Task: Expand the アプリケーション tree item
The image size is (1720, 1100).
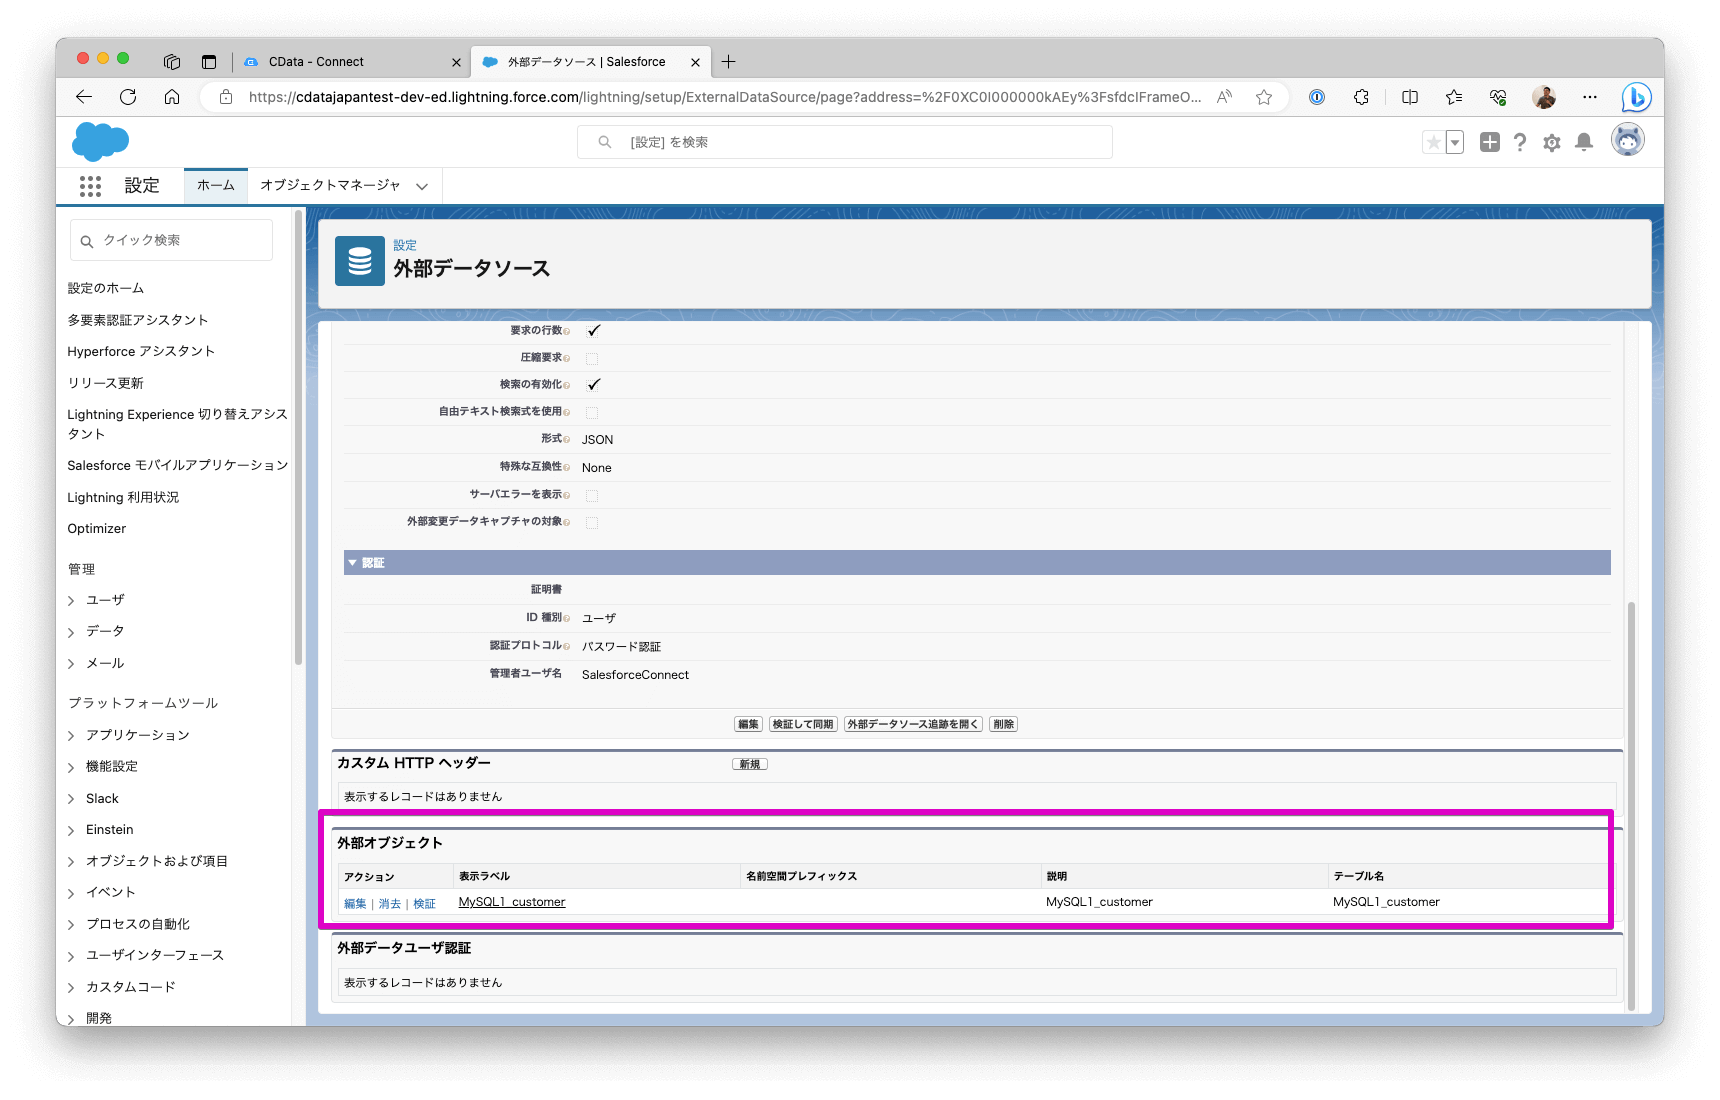Action: click(x=71, y=736)
